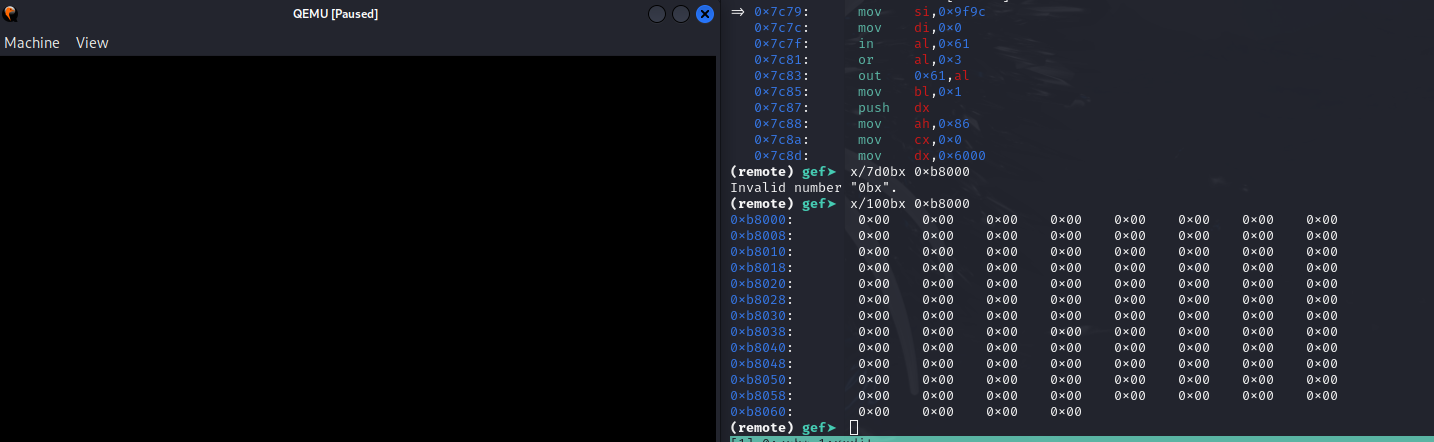Click the current instruction arrow at 0x7c79
Viewport: 1434px width, 442px height.
(738, 12)
